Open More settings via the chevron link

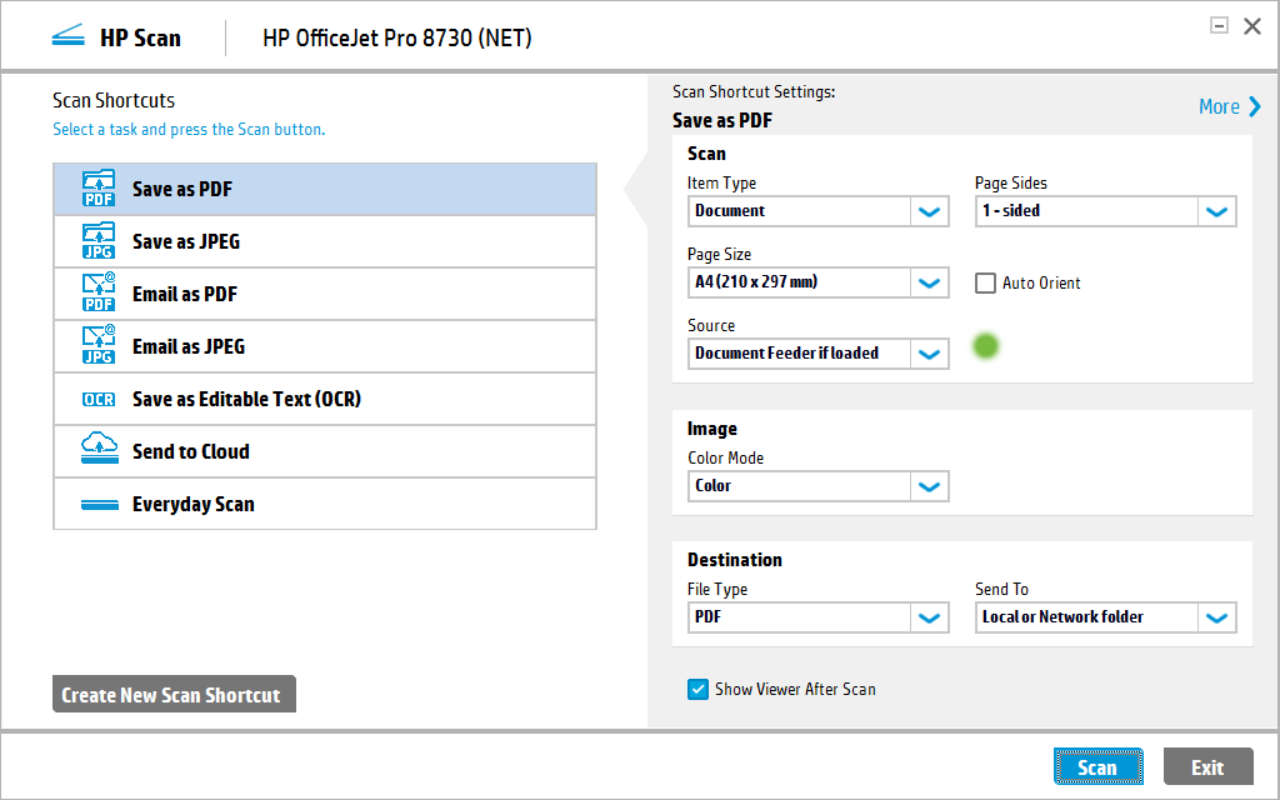click(x=1230, y=106)
